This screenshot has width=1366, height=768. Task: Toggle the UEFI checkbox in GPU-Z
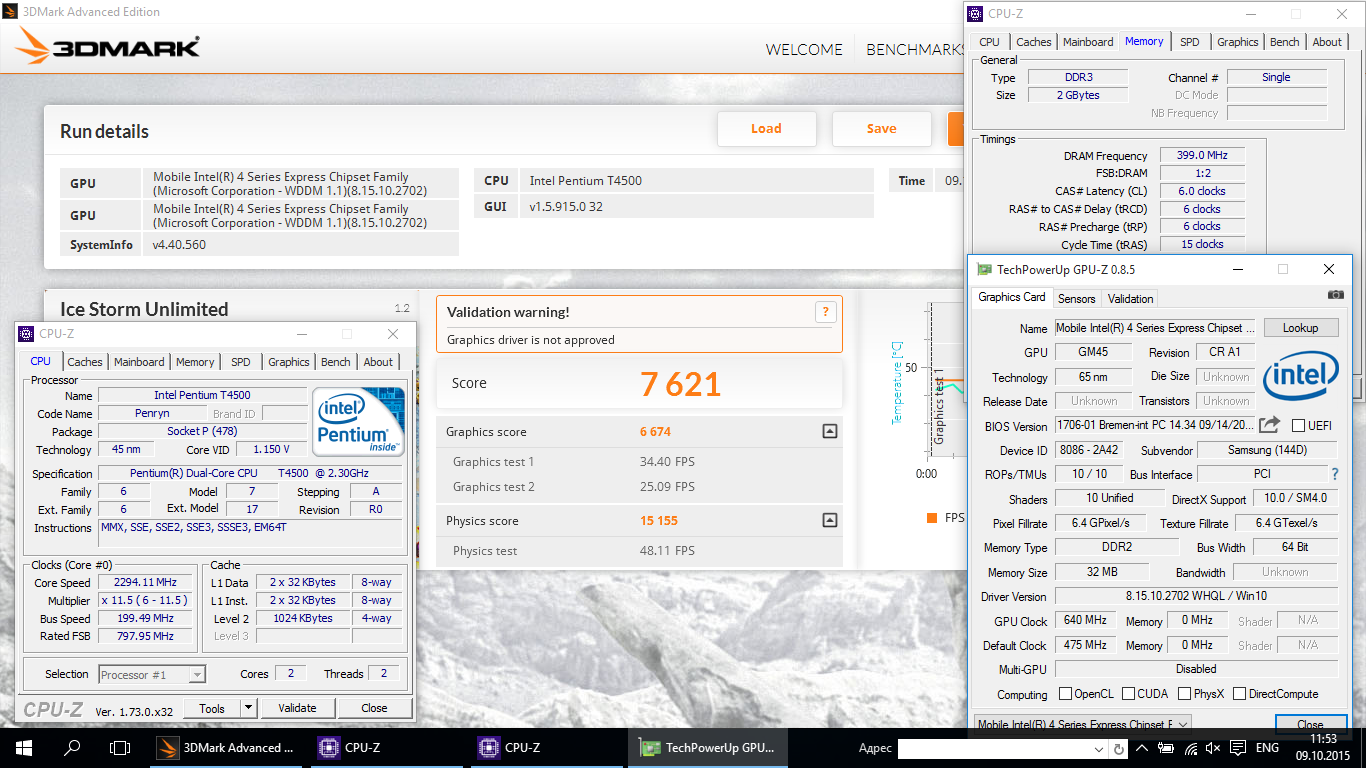tap(1299, 426)
